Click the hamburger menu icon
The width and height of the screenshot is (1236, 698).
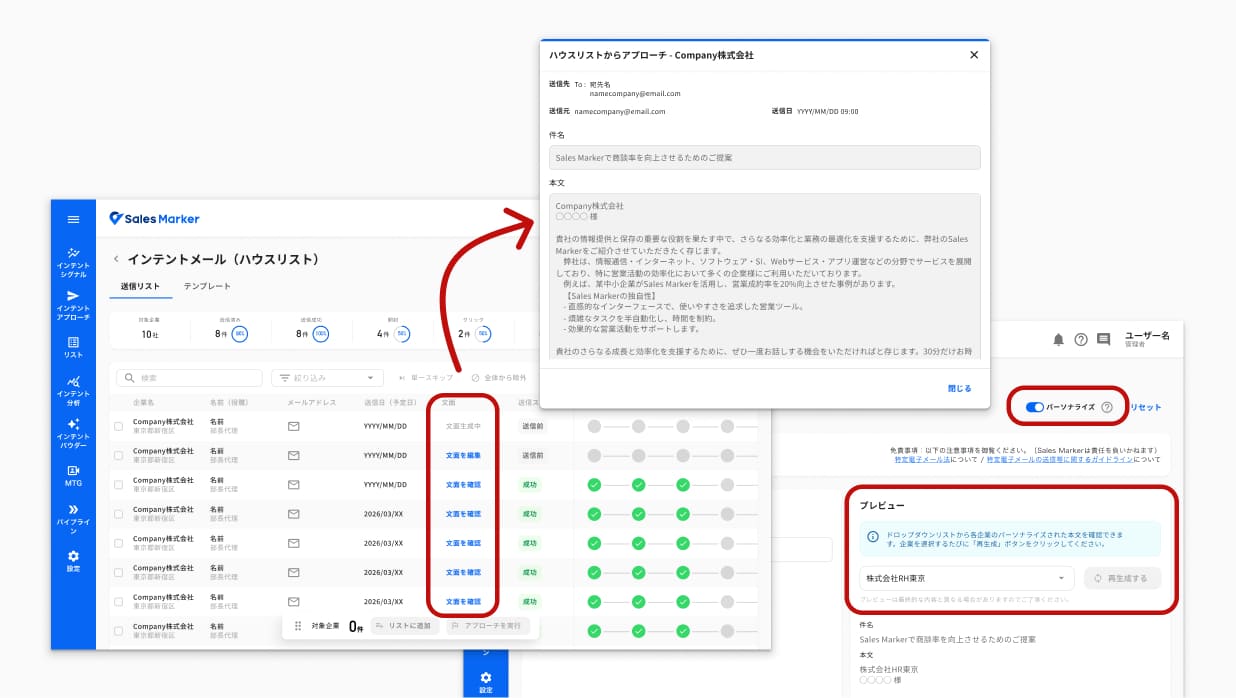pyautogui.click(x=73, y=219)
